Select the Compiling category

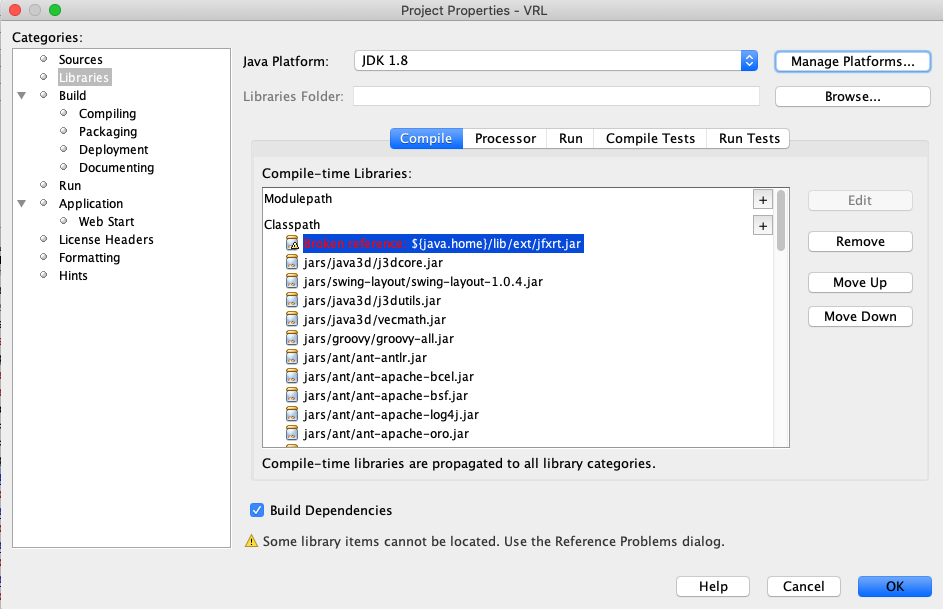click(x=108, y=114)
